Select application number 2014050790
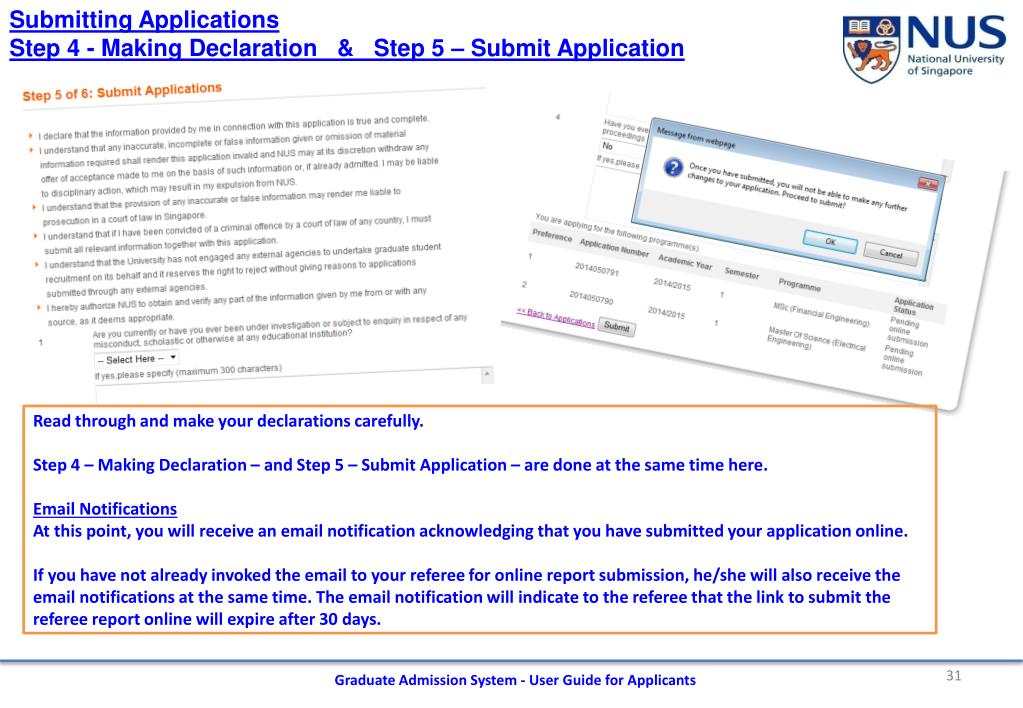This screenshot has height=708, width=1023. (x=591, y=298)
